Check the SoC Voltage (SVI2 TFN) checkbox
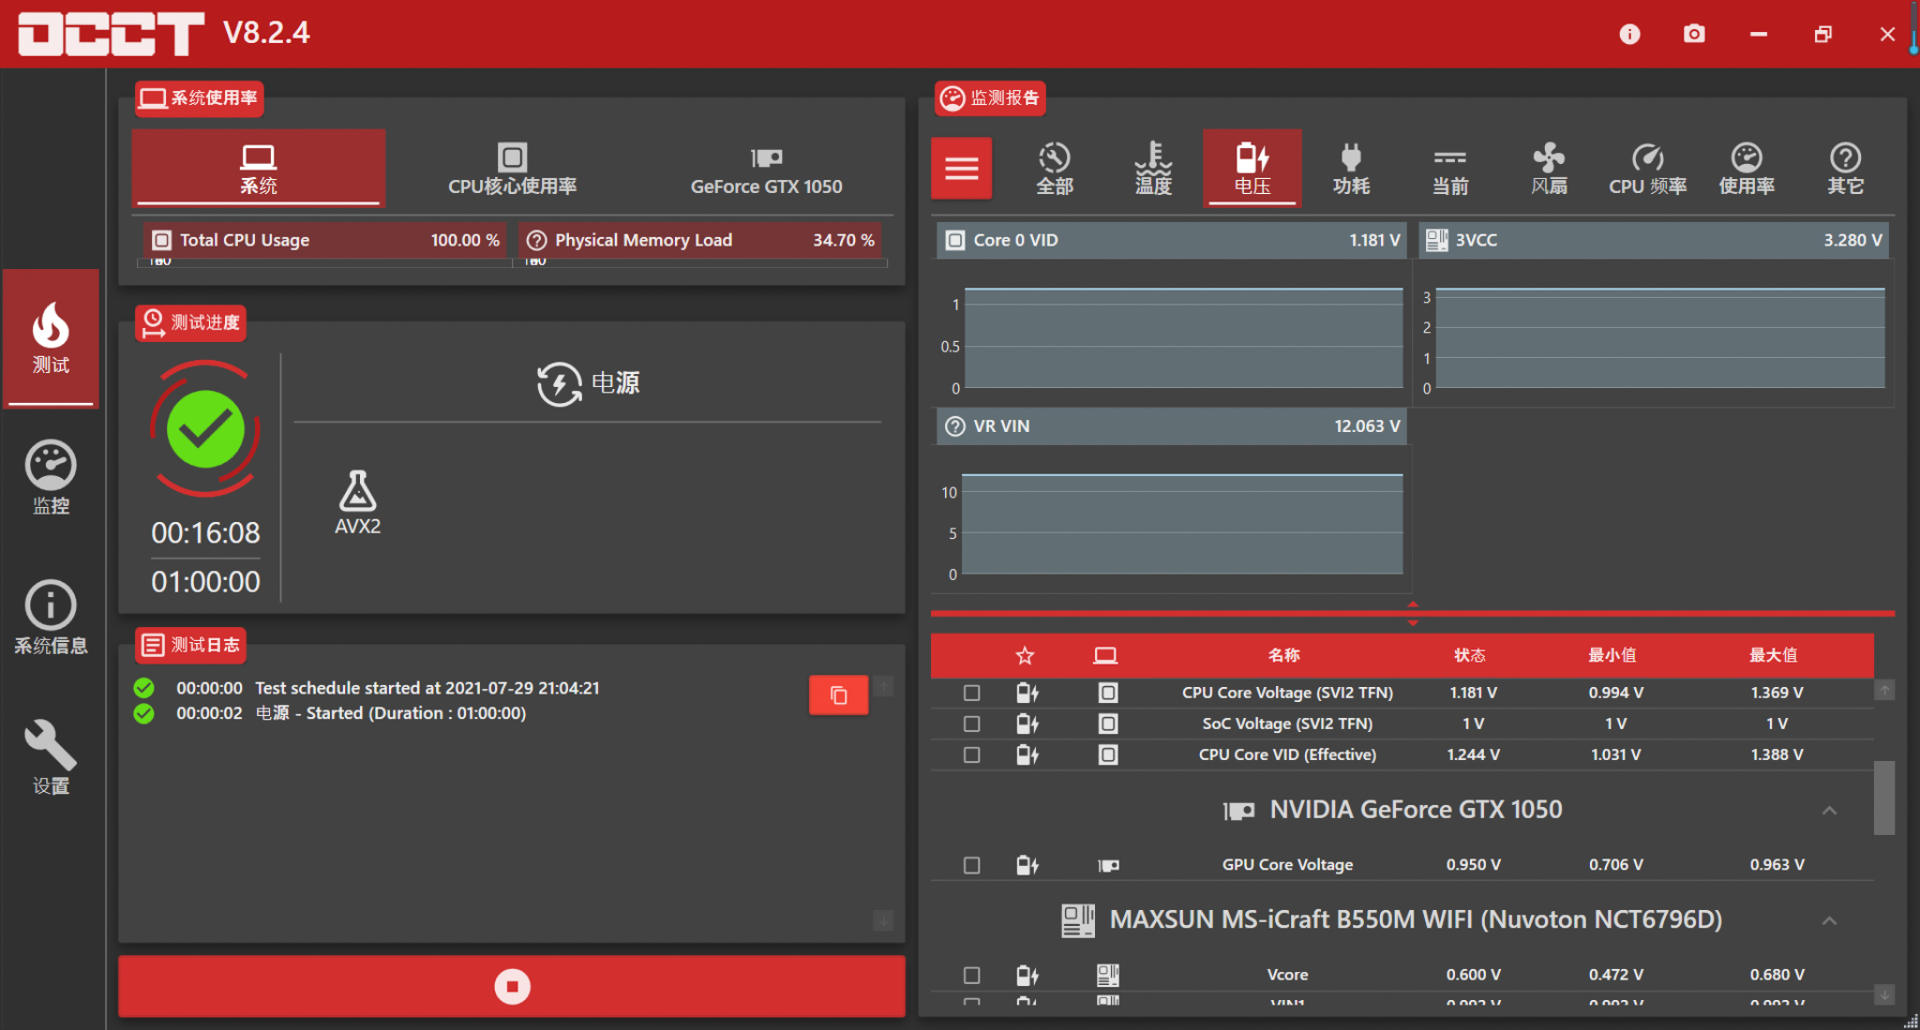Screen dimensions: 1920x1030 pos(972,724)
